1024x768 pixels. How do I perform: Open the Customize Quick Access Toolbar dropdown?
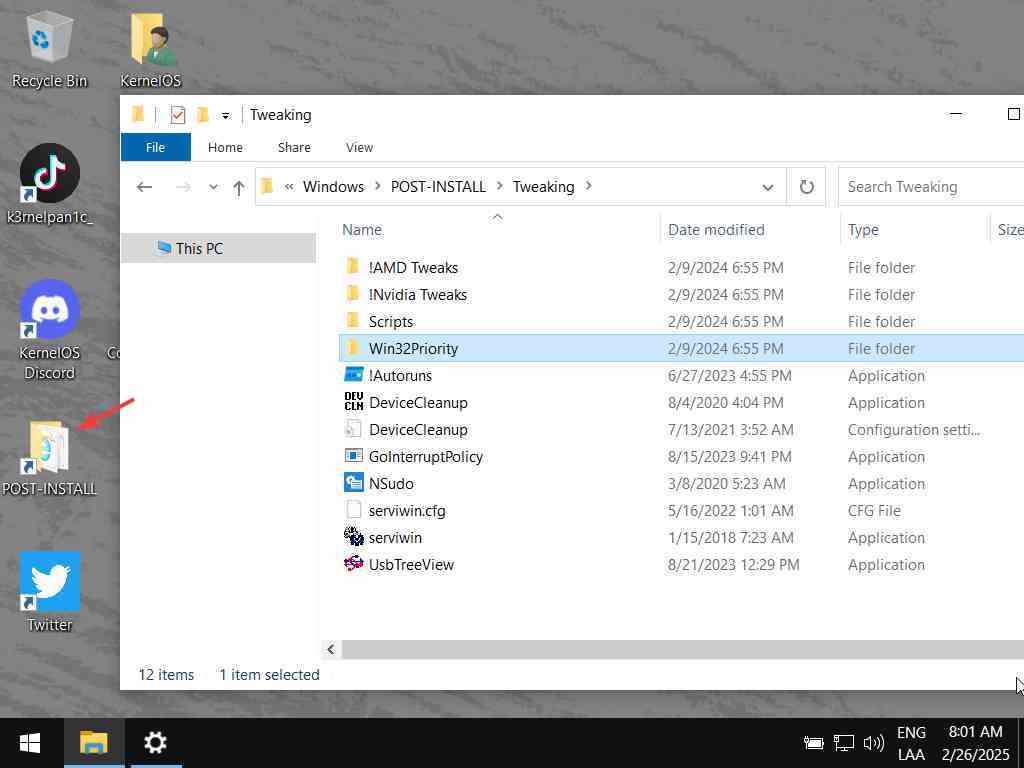pos(225,116)
